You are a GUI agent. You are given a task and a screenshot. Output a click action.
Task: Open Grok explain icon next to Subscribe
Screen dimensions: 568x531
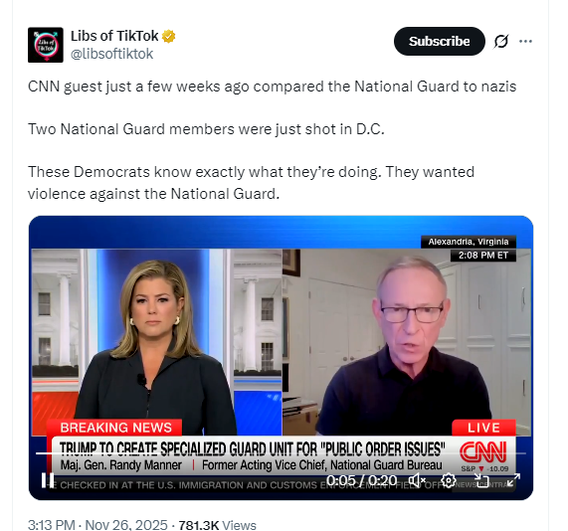click(501, 41)
